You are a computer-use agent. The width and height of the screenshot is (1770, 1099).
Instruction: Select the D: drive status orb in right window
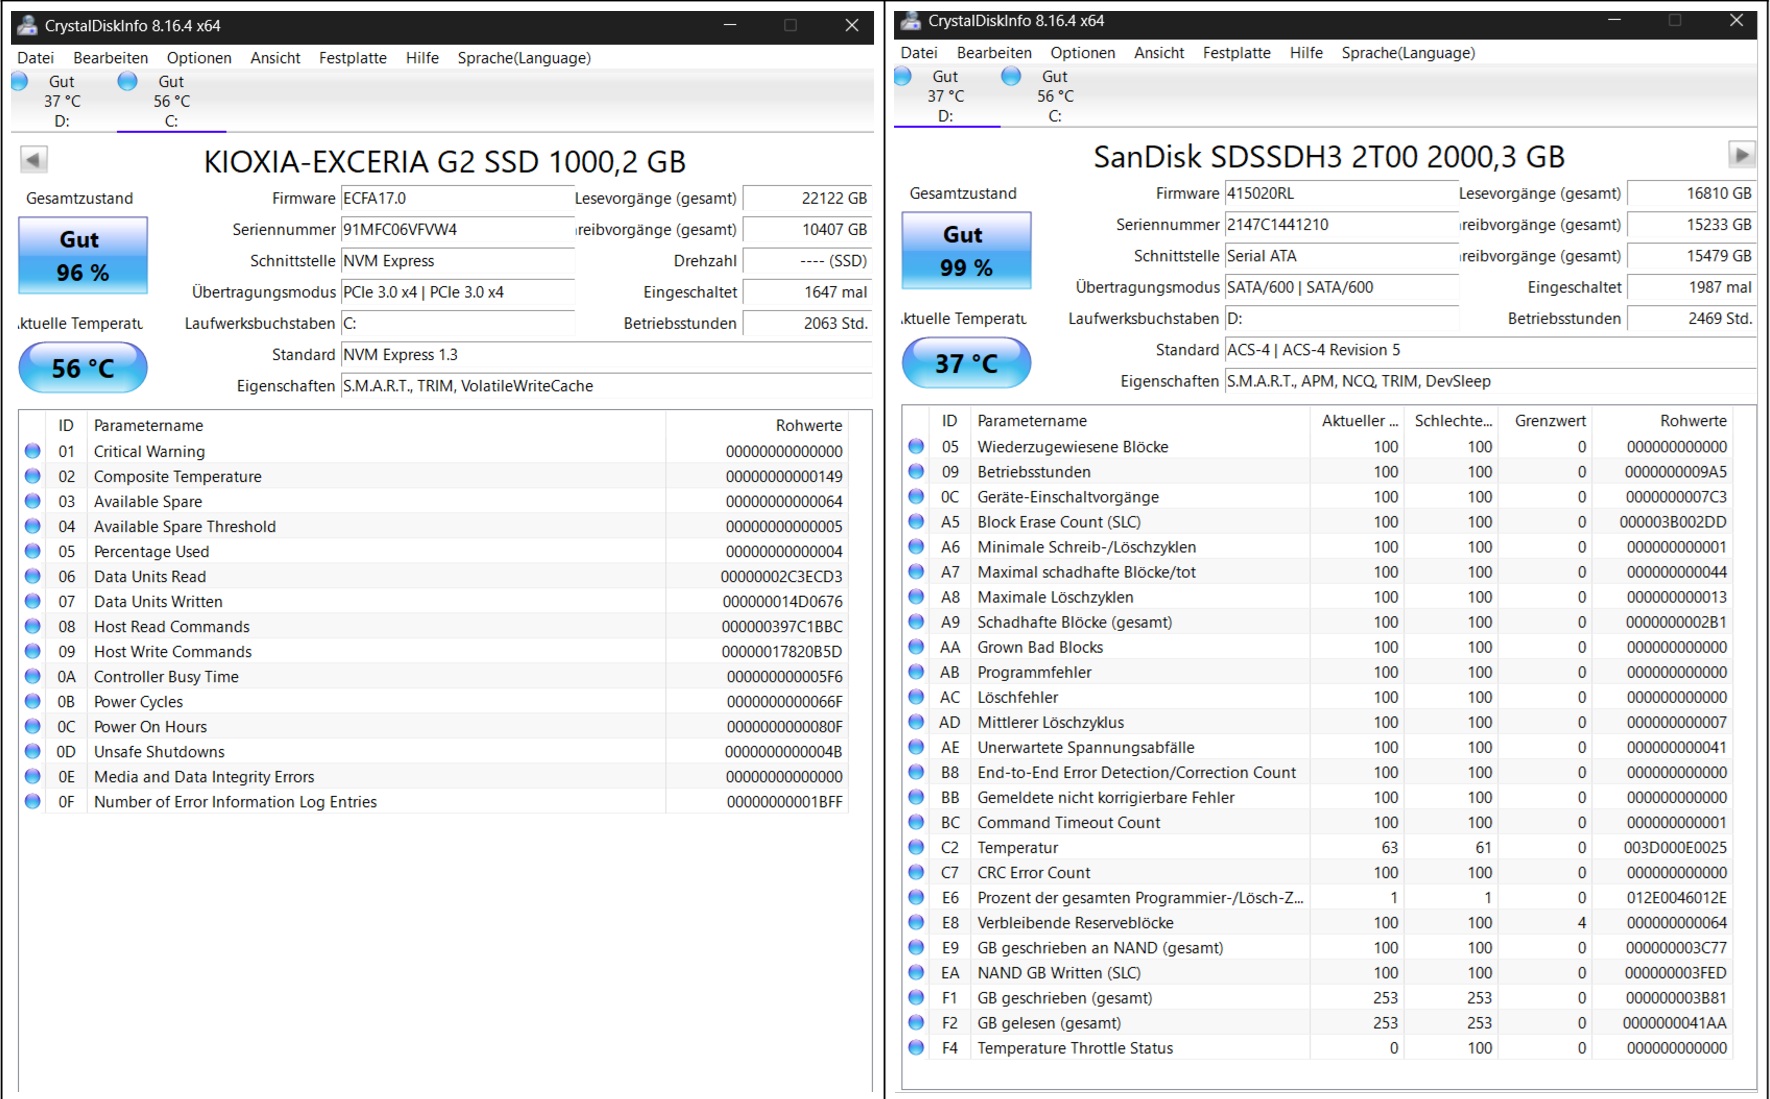[x=903, y=76]
